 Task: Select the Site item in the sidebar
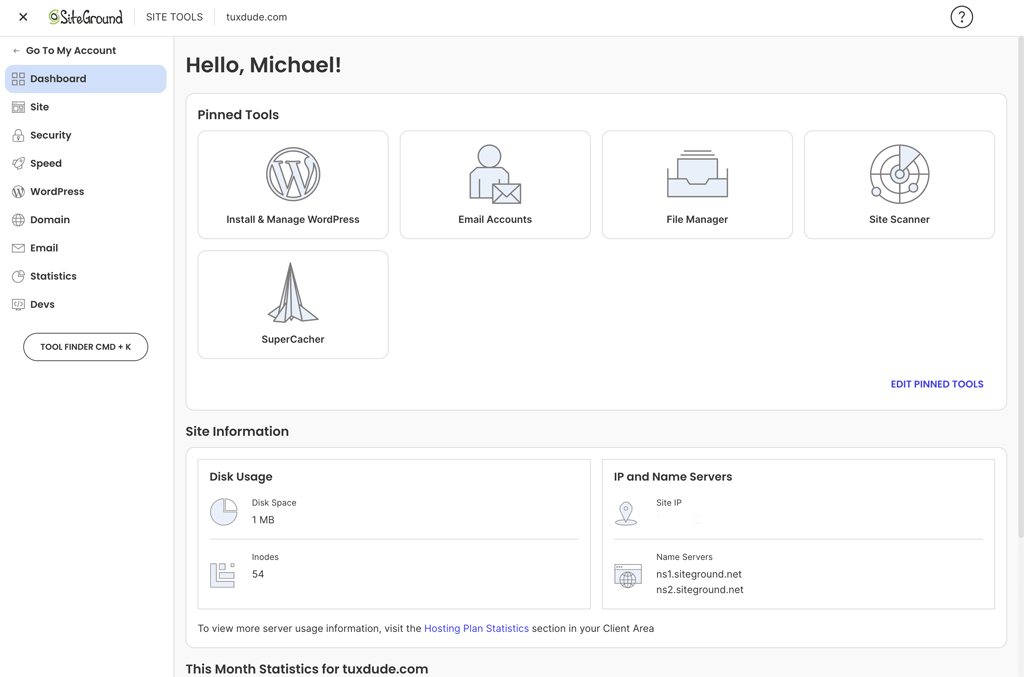pyautogui.click(x=39, y=107)
